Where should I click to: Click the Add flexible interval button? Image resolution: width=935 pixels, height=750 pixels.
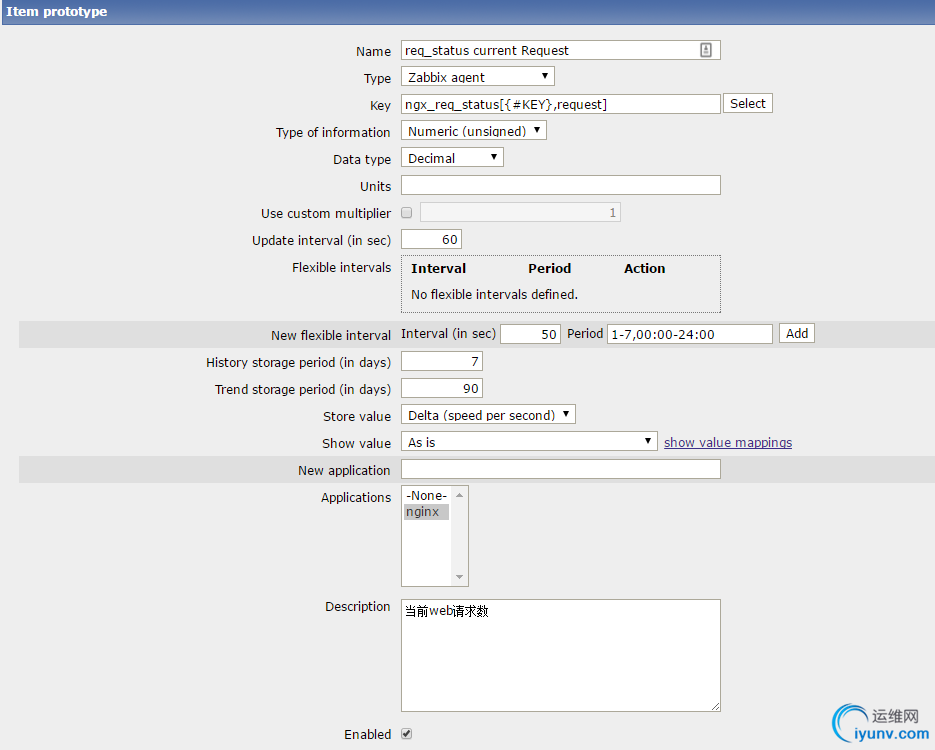pos(797,333)
